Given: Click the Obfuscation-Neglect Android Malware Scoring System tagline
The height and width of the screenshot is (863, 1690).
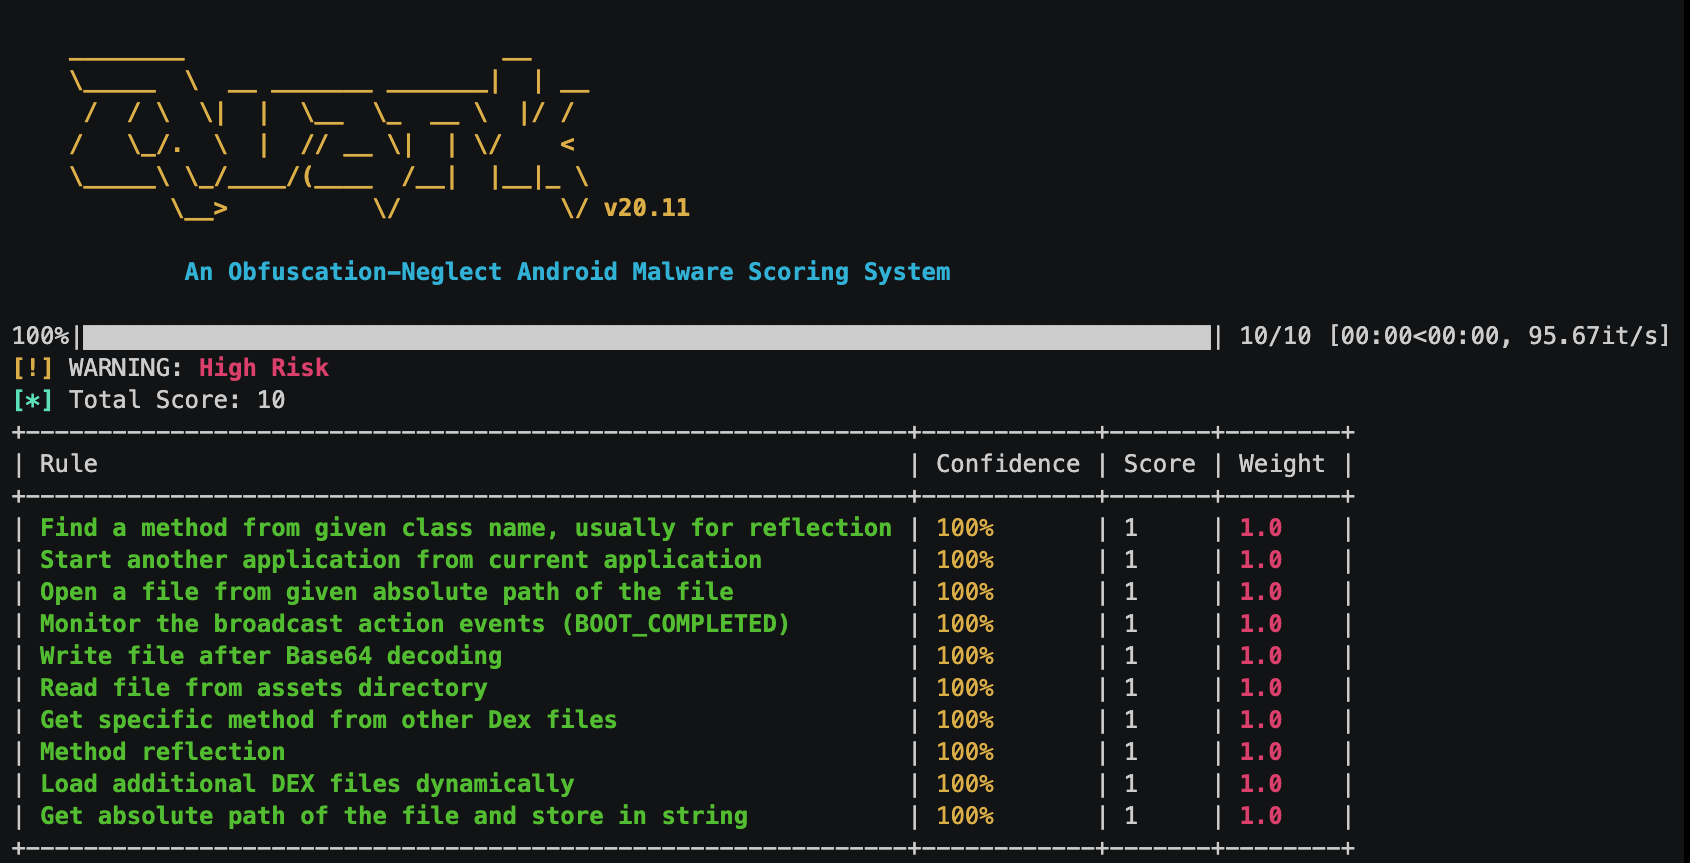Looking at the screenshot, I should click(567, 272).
